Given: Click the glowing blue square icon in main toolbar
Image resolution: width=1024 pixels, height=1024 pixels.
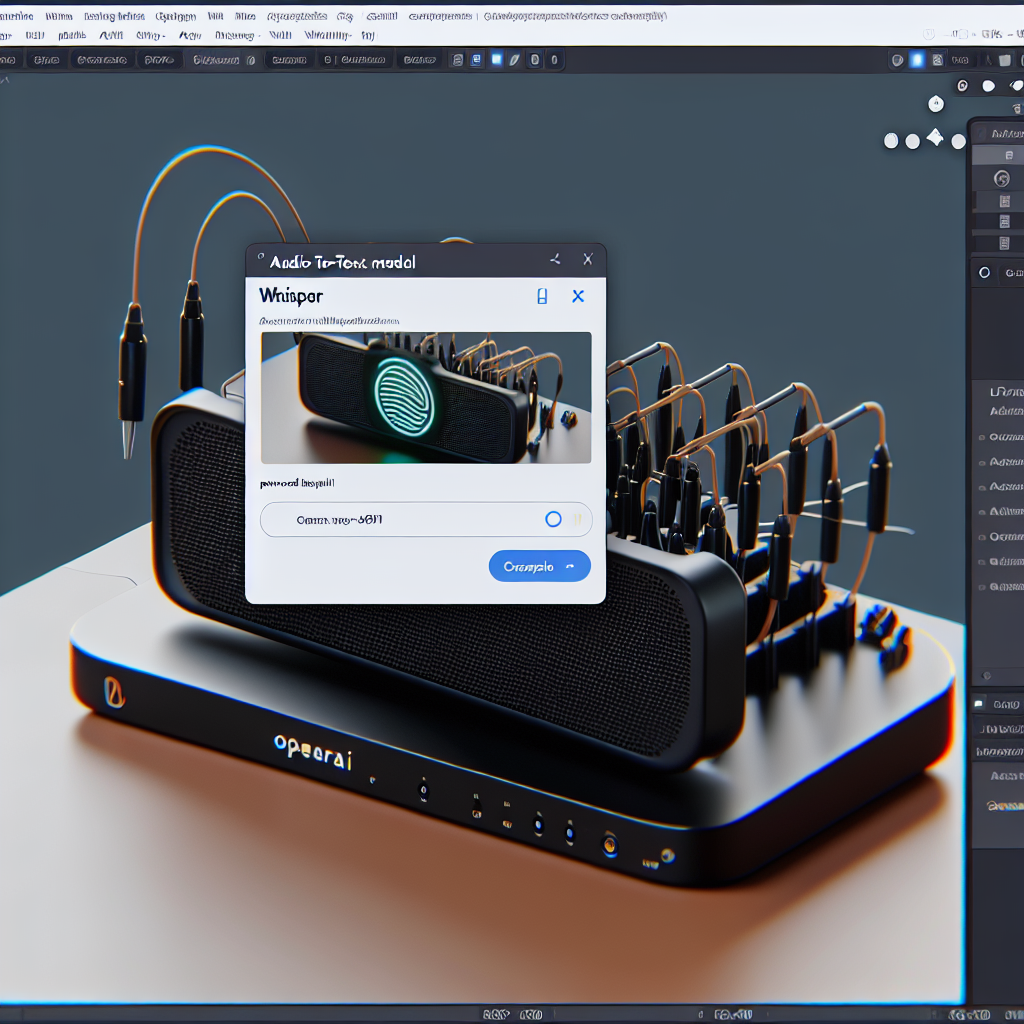Looking at the screenshot, I should tap(496, 59).
